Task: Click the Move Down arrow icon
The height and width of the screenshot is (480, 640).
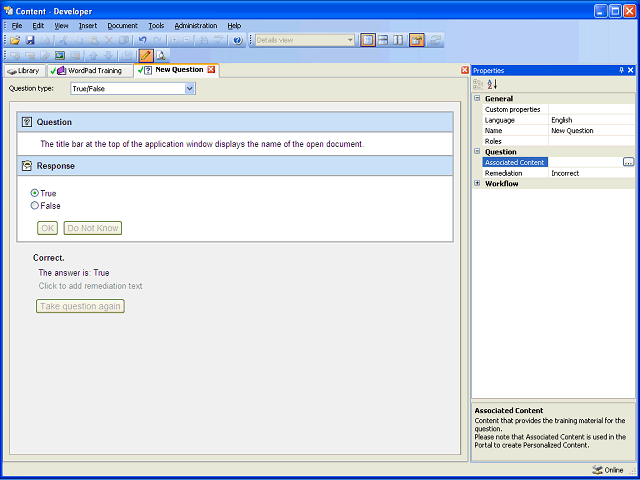Action: [108, 56]
